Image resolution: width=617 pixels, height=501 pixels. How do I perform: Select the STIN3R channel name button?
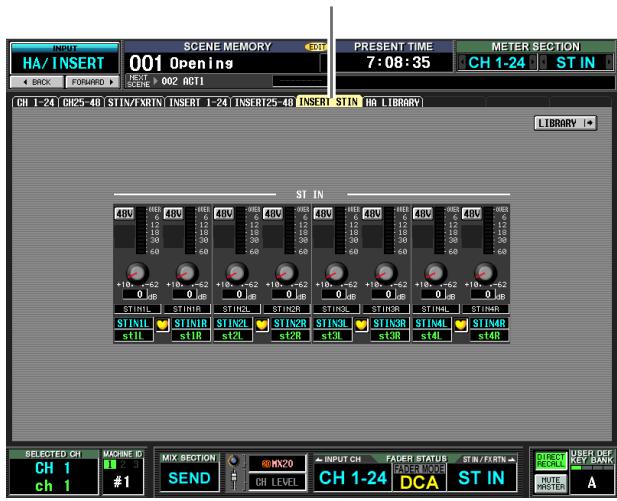point(390,324)
